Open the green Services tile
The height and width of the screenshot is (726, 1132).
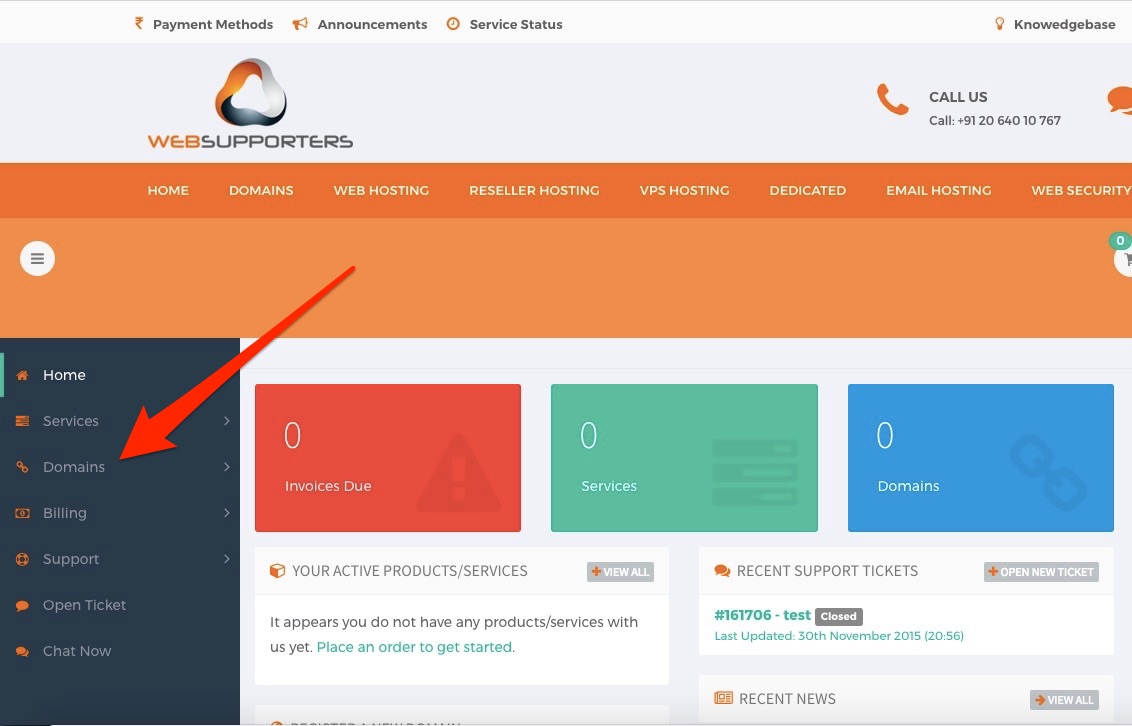[x=684, y=458]
